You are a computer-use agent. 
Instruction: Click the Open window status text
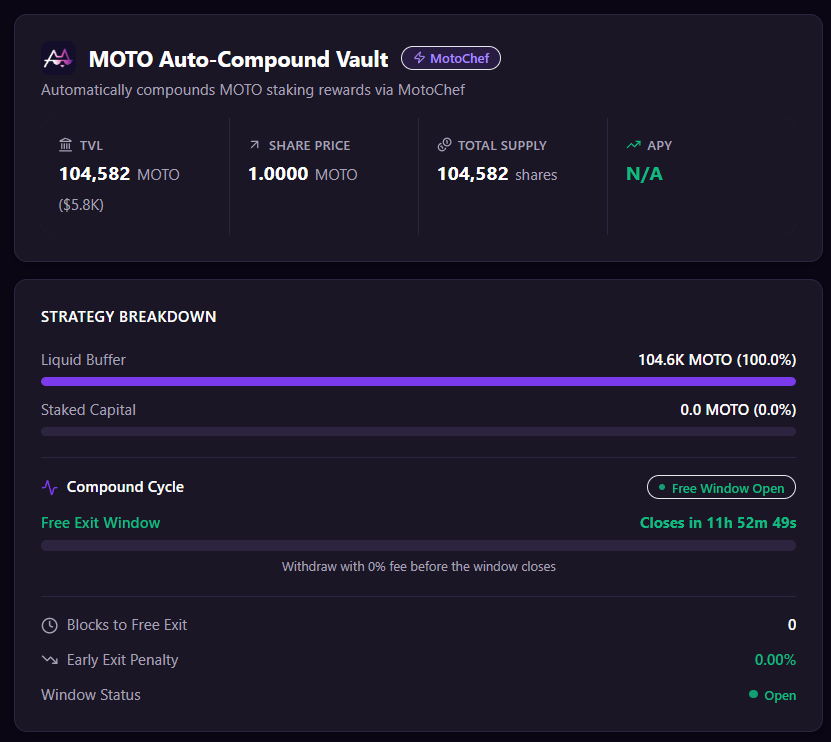tap(780, 695)
